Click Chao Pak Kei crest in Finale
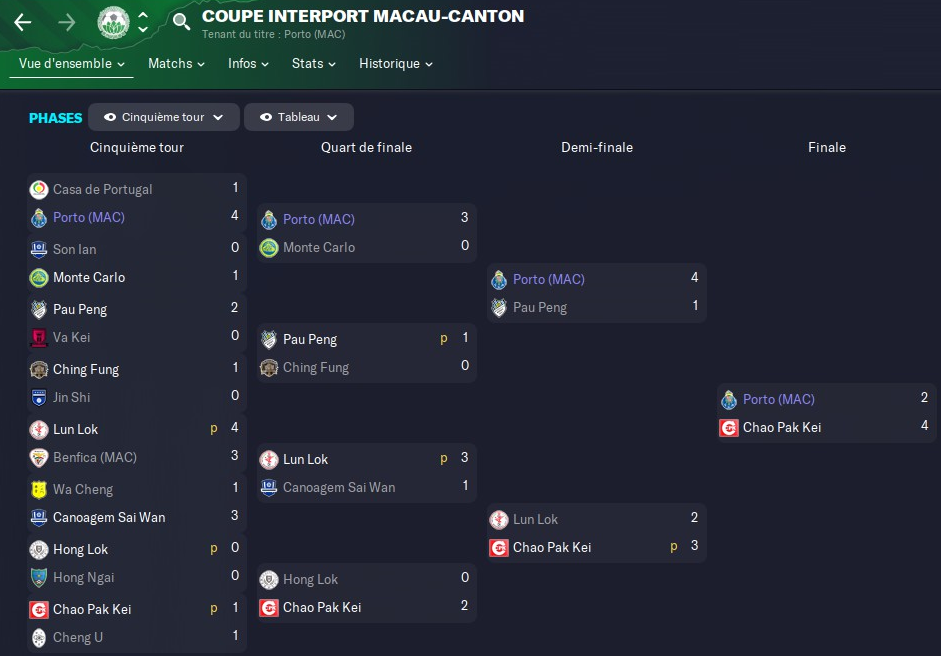Viewport: 941px width, 656px height. [729, 427]
